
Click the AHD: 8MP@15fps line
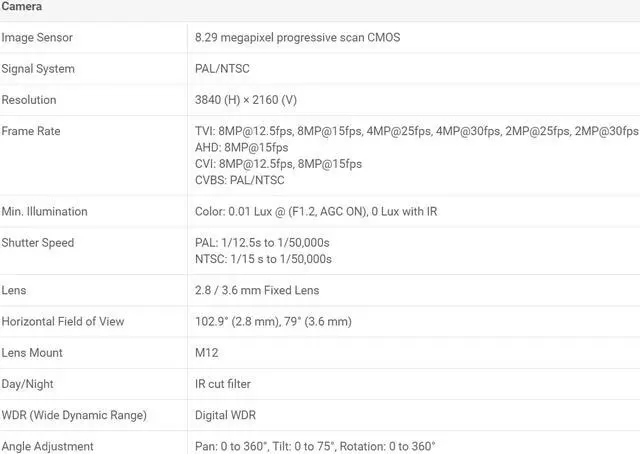coord(241,147)
